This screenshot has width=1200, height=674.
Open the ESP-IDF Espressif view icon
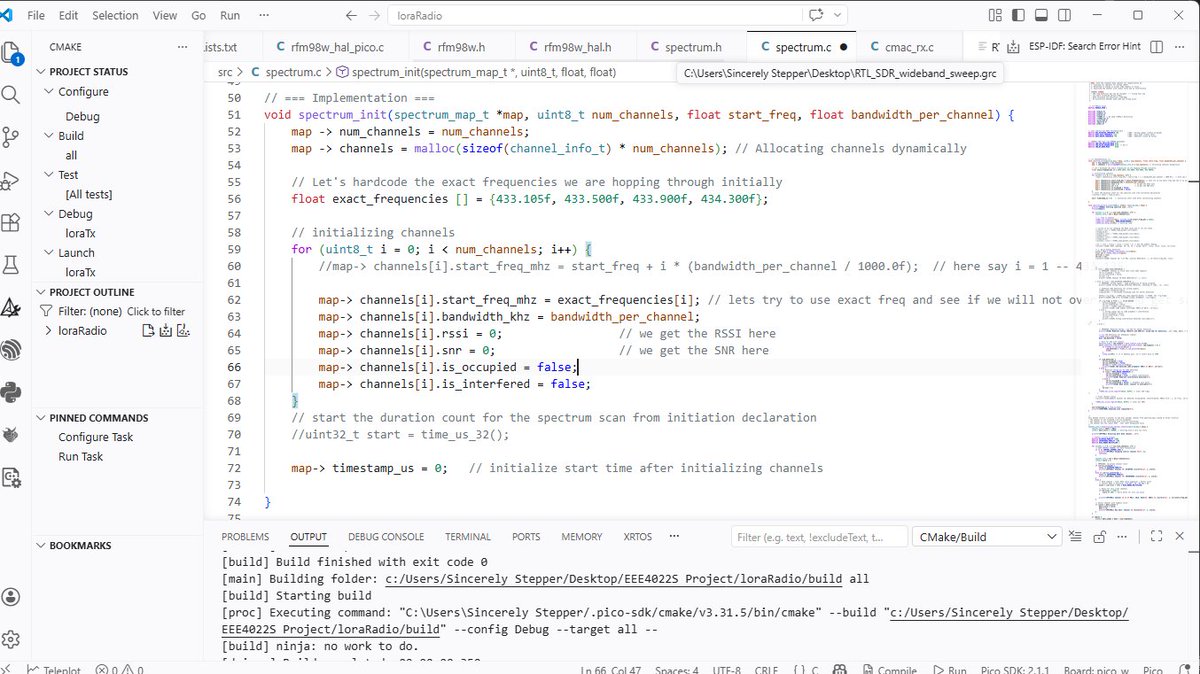(x=11, y=350)
